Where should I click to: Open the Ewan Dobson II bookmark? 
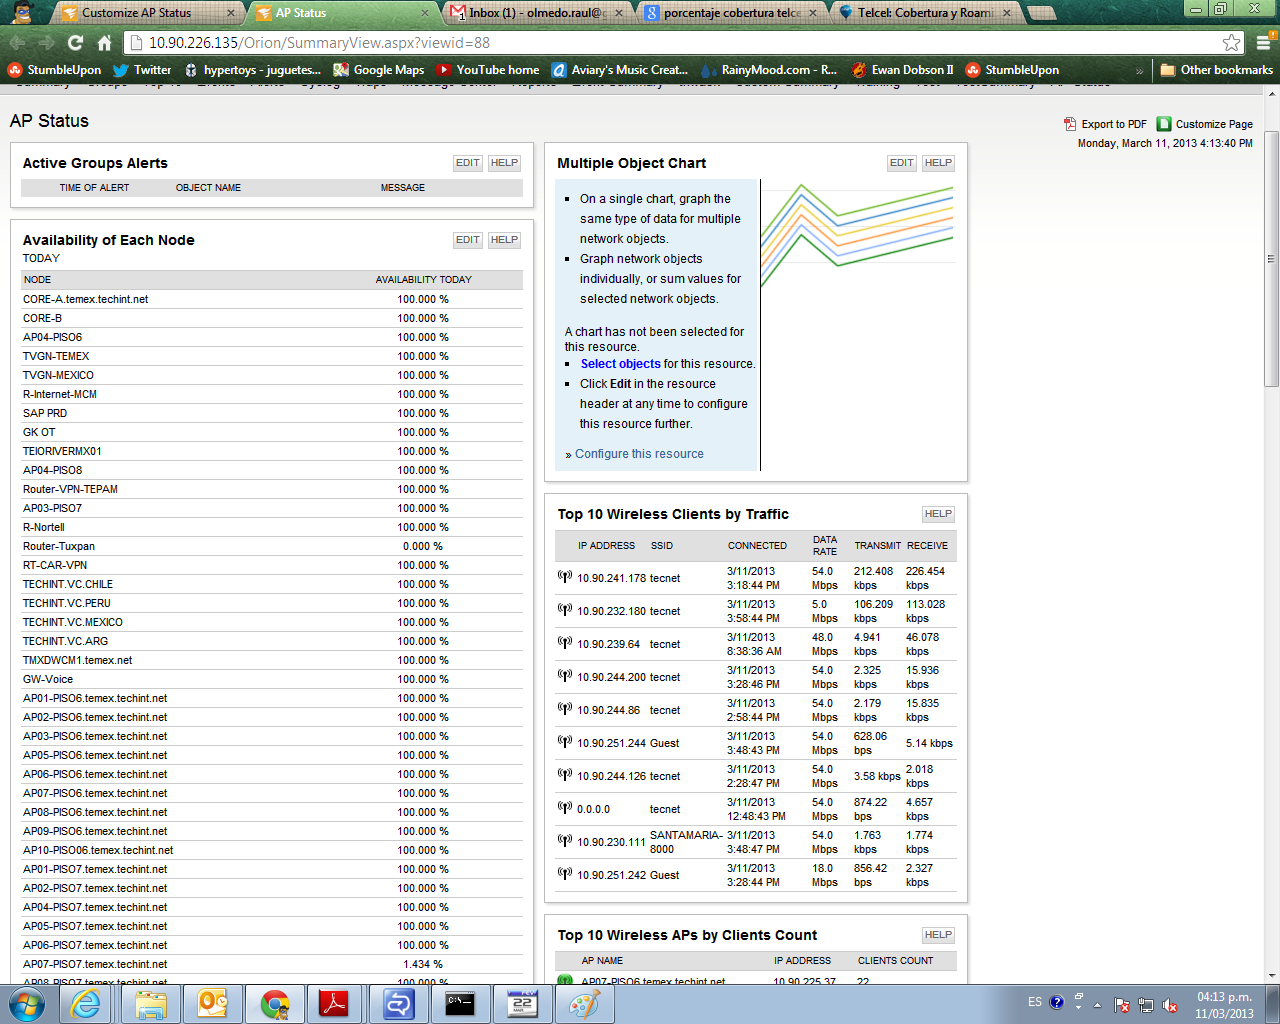(x=902, y=70)
